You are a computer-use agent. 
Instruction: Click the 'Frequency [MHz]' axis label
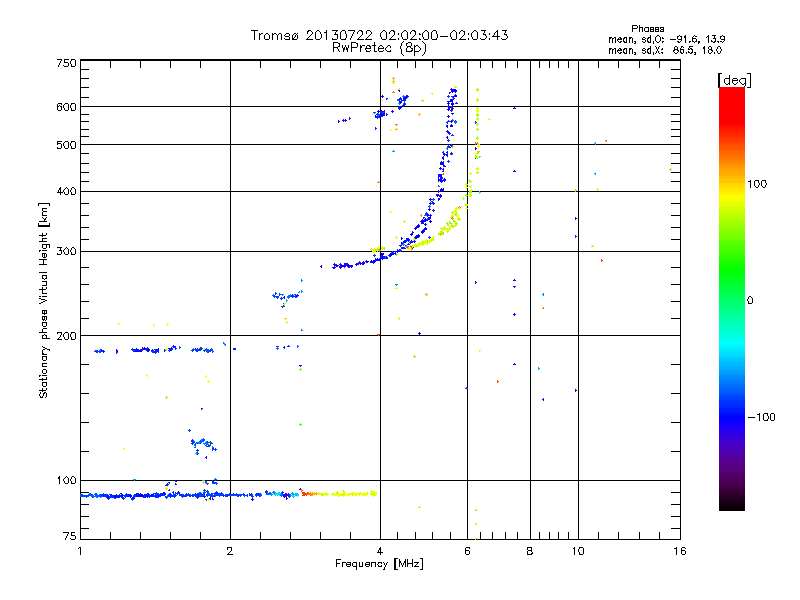pyautogui.click(x=379, y=564)
